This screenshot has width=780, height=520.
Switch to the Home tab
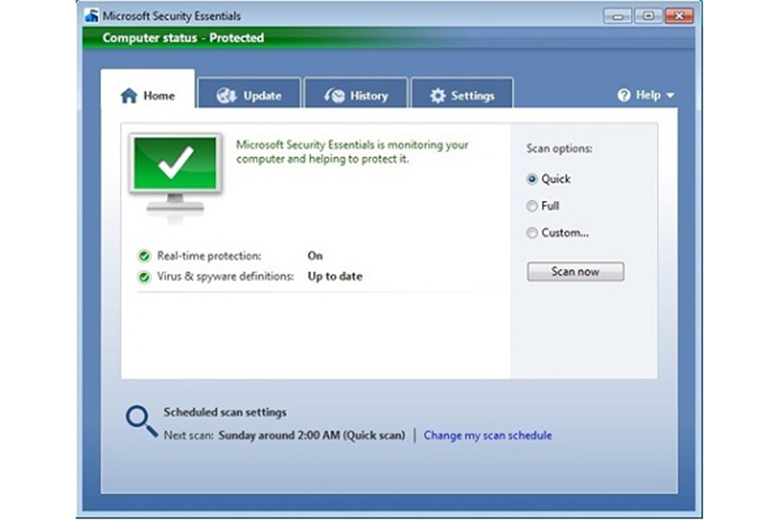coord(148,90)
